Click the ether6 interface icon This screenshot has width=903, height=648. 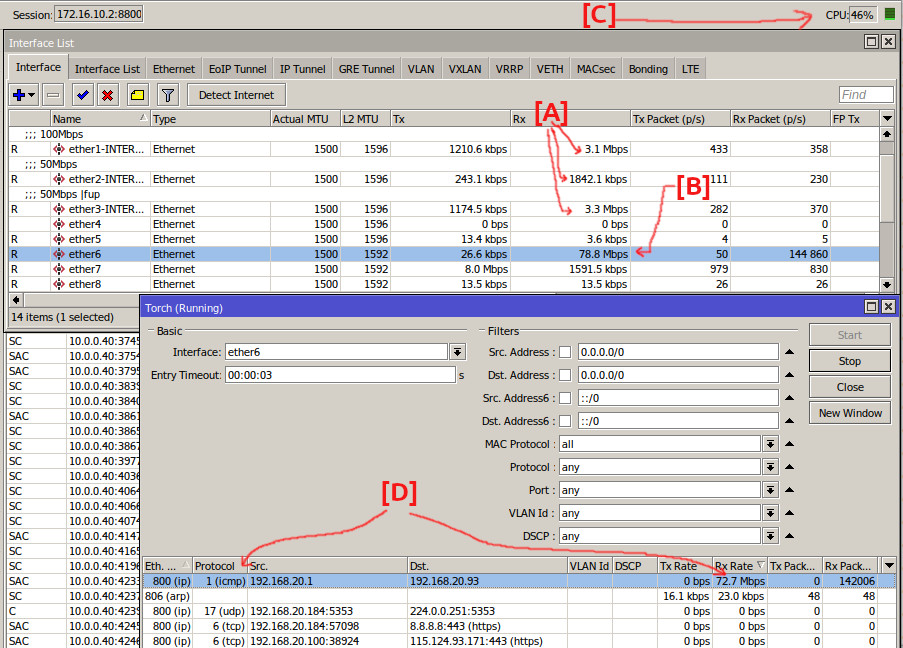(59, 254)
